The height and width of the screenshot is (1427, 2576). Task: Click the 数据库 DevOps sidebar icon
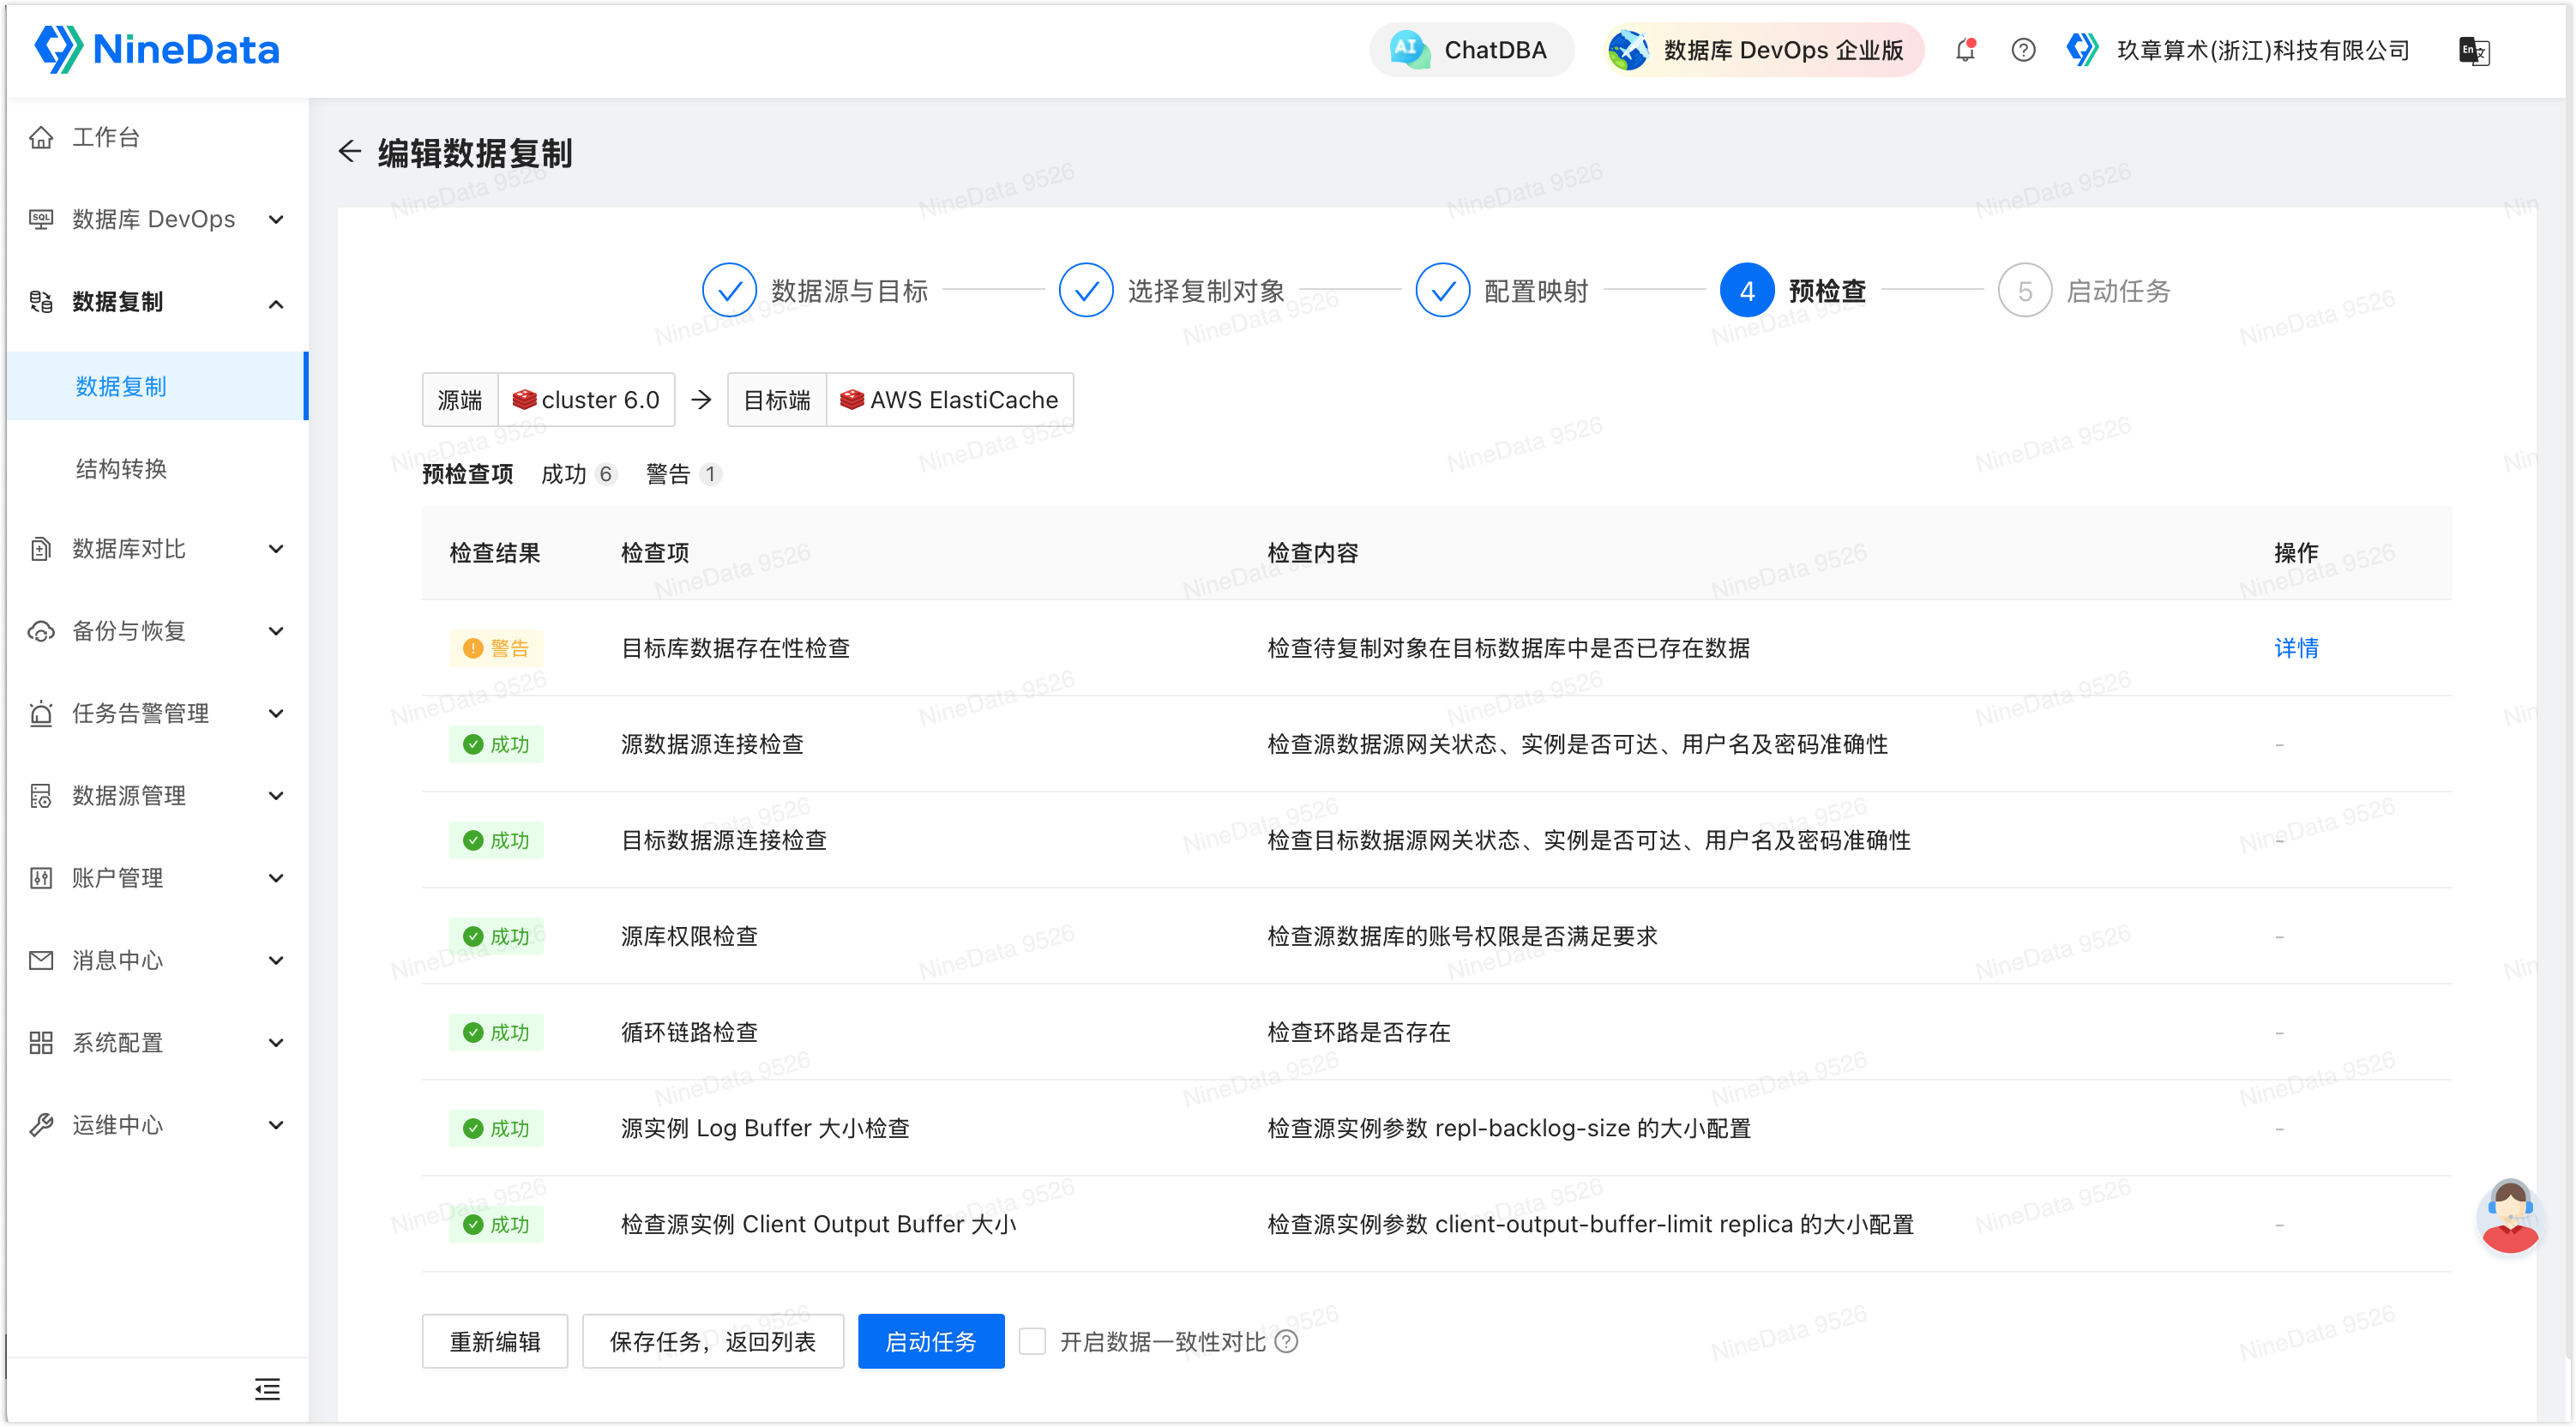pyautogui.click(x=41, y=219)
